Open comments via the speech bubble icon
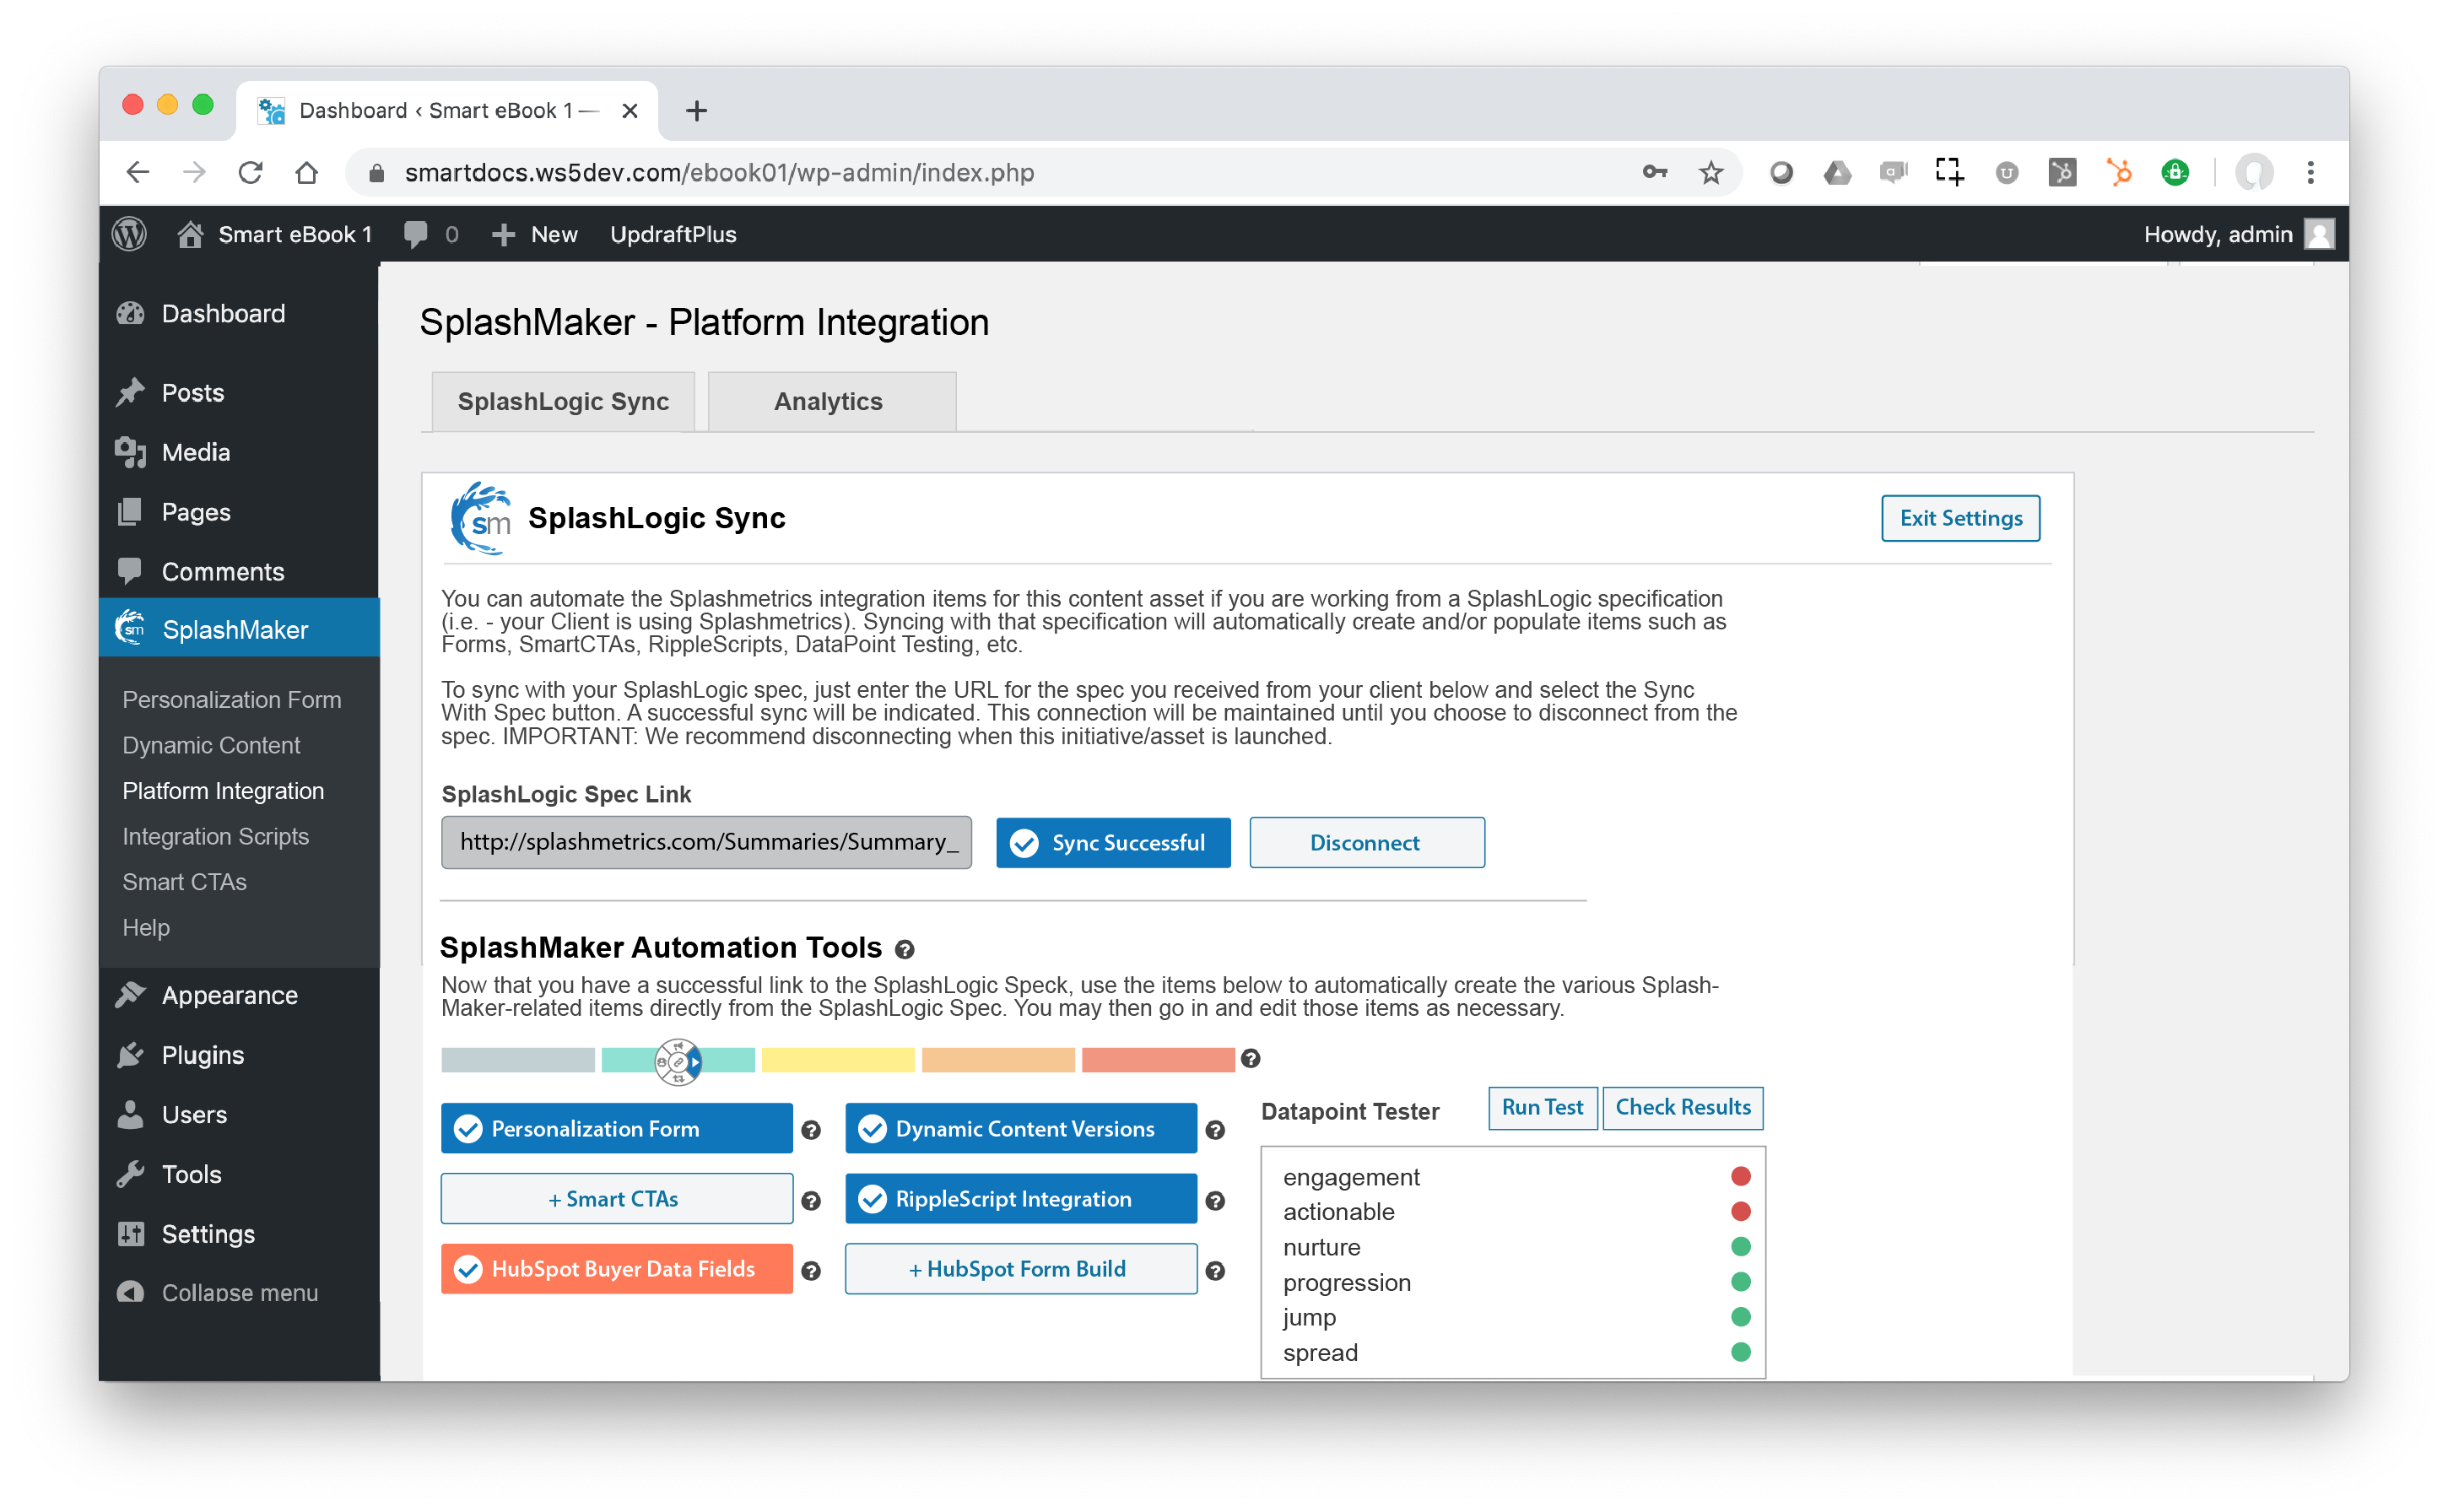Image resolution: width=2448 pixels, height=1512 pixels. pos(416,234)
